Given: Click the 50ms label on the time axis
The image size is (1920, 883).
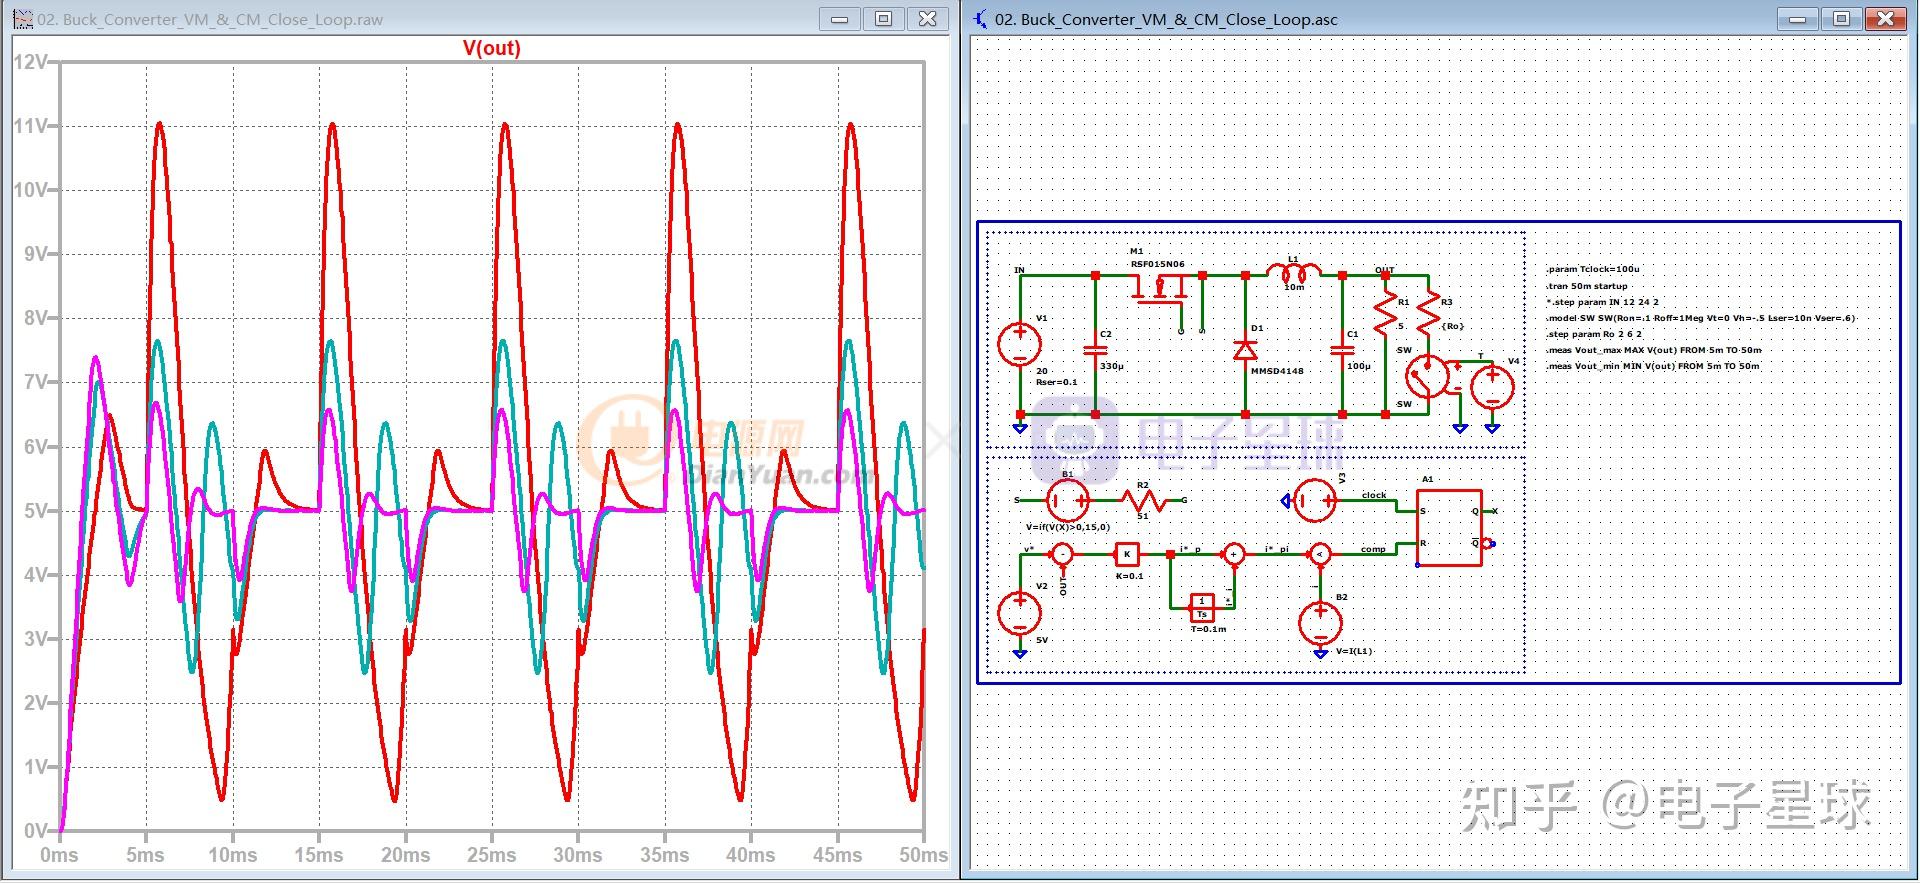Looking at the screenshot, I should click(924, 855).
